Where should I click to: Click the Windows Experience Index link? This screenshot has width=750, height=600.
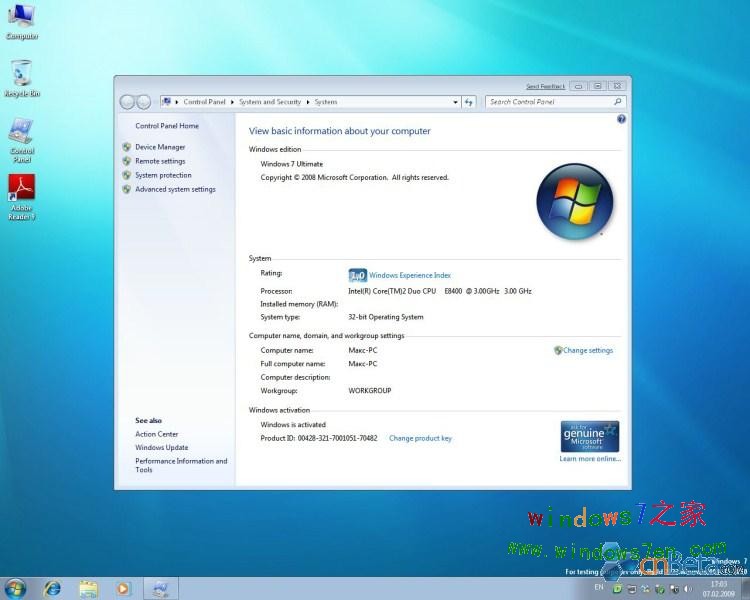410,275
